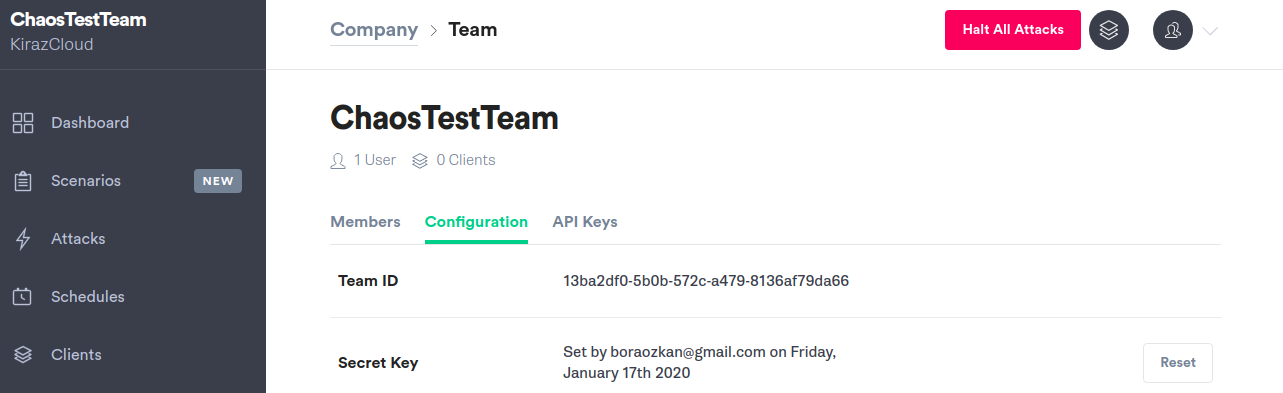Open the API Keys tab
Image resolution: width=1283 pixels, height=393 pixels.
pos(585,222)
